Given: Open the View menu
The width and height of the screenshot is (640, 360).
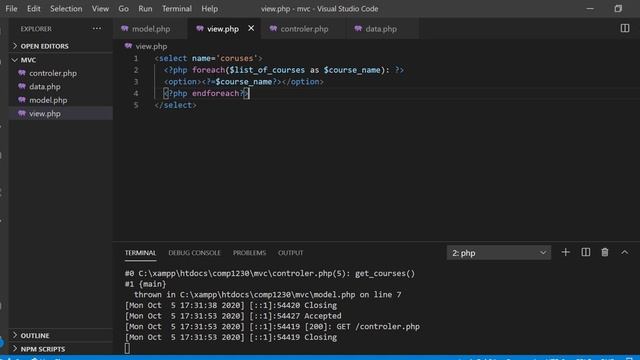Looking at the screenshot, I should coord(100,9).
